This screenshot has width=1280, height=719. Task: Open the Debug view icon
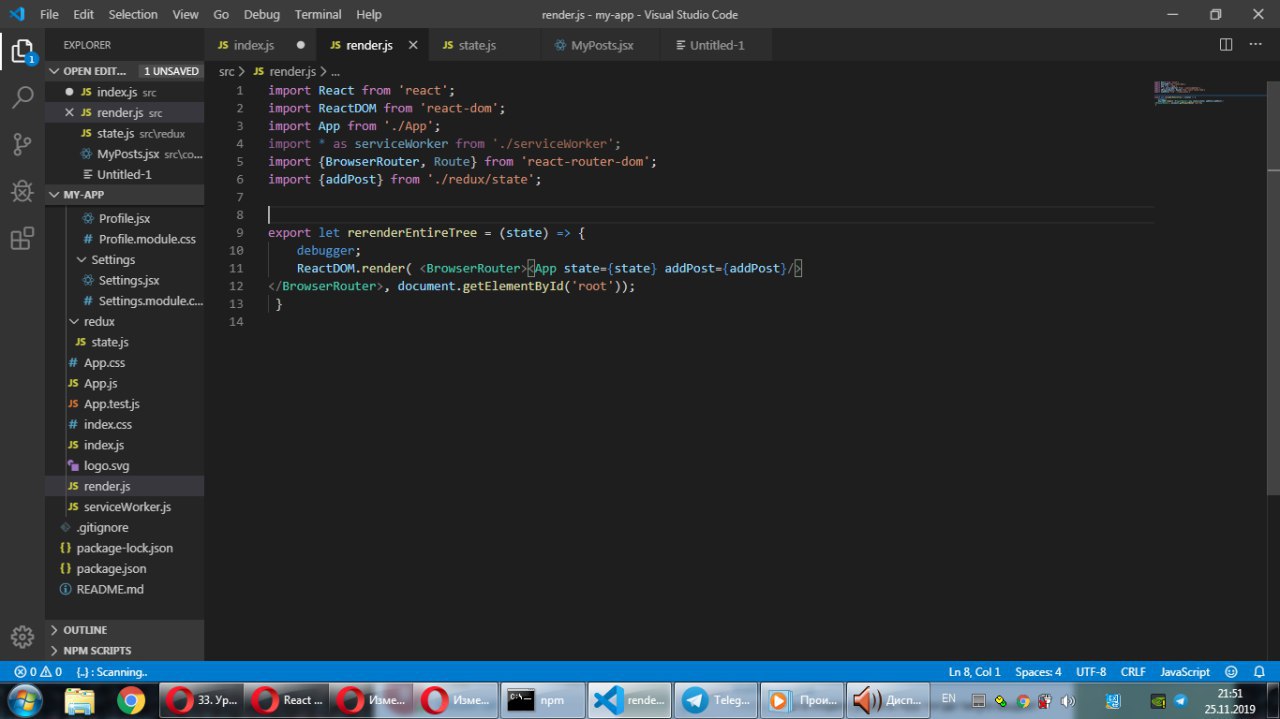(22, 192)
